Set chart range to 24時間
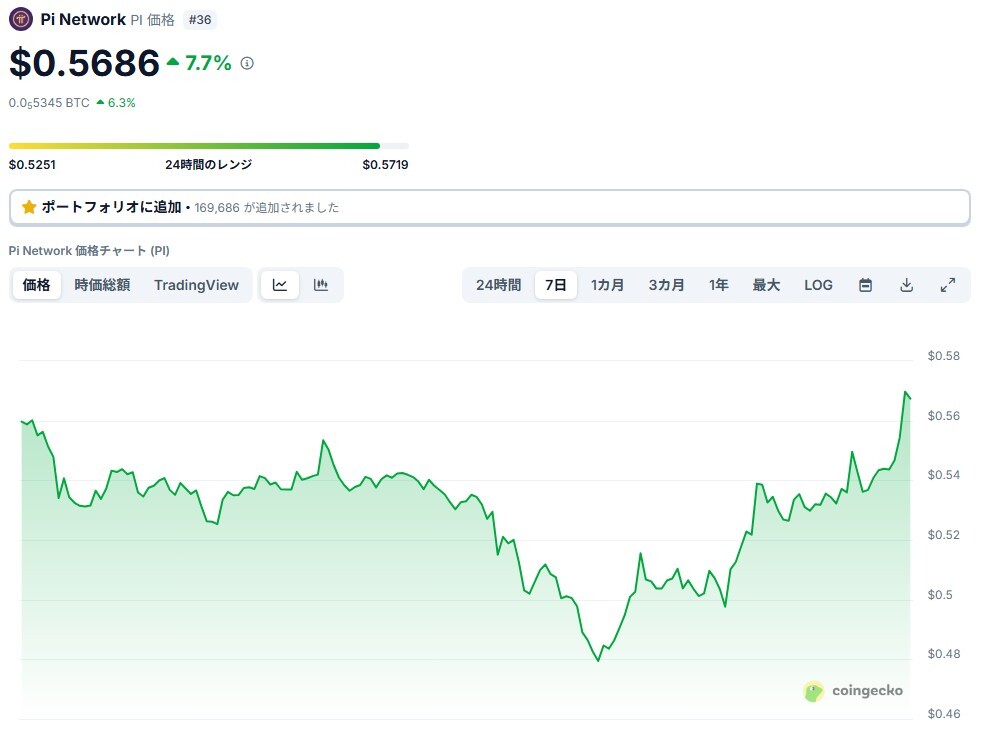The height and width of the screenshot is (733, 983). 498,285
